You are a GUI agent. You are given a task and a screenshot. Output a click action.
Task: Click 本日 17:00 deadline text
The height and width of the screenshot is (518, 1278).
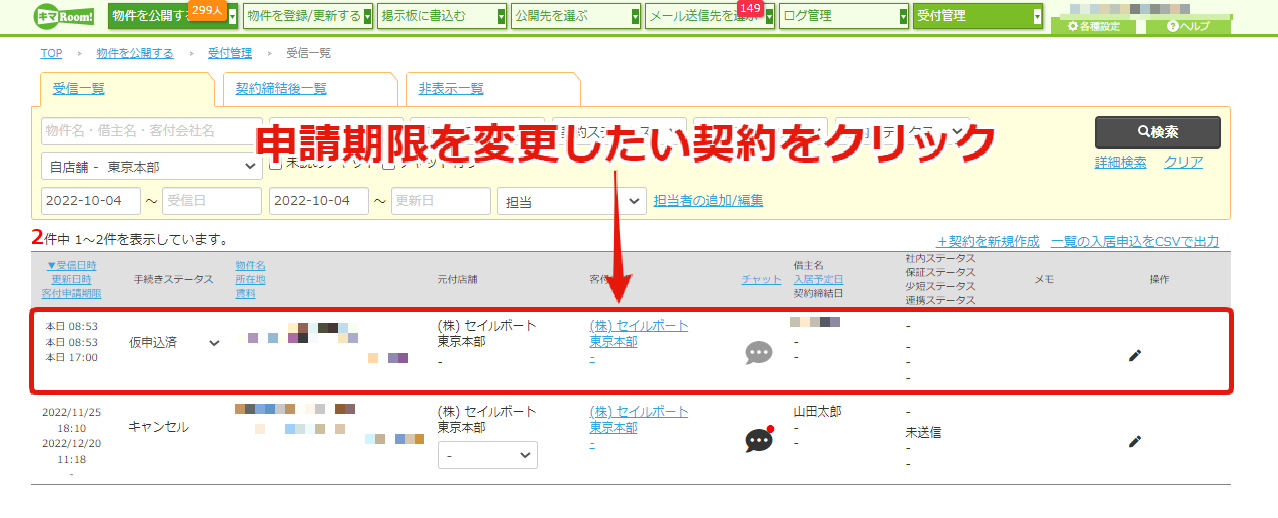(x=71, y=357)
